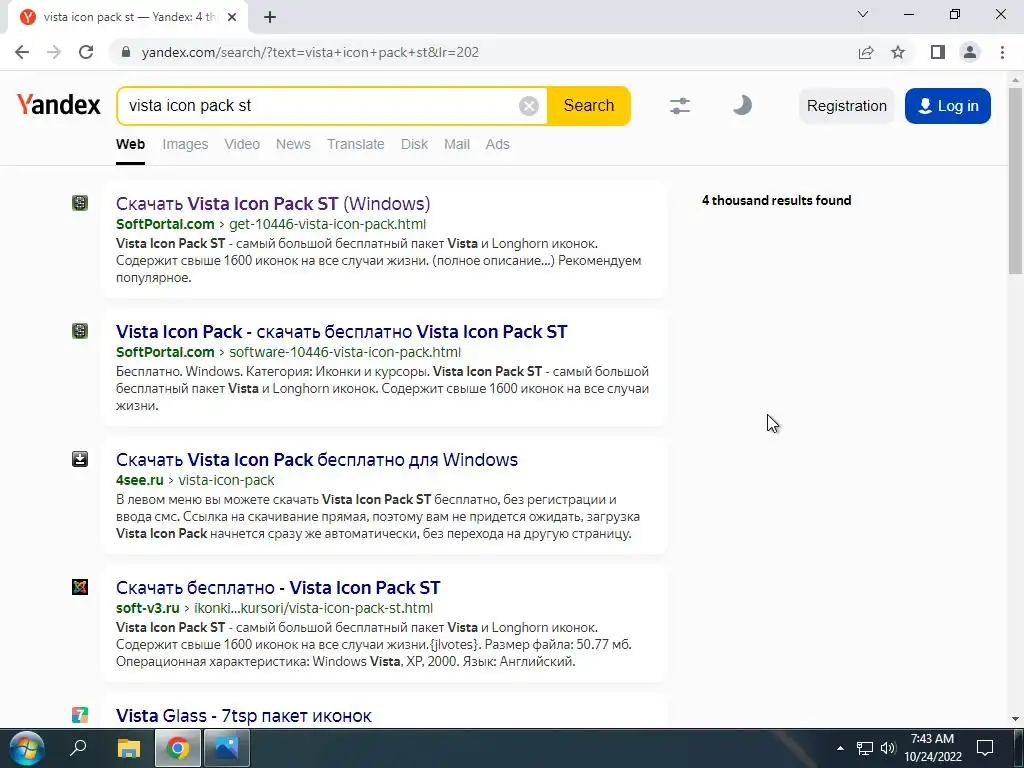
Task: Click favicon of first SoftPortal result
Action: pyautogui.click(x=80, y=203)
